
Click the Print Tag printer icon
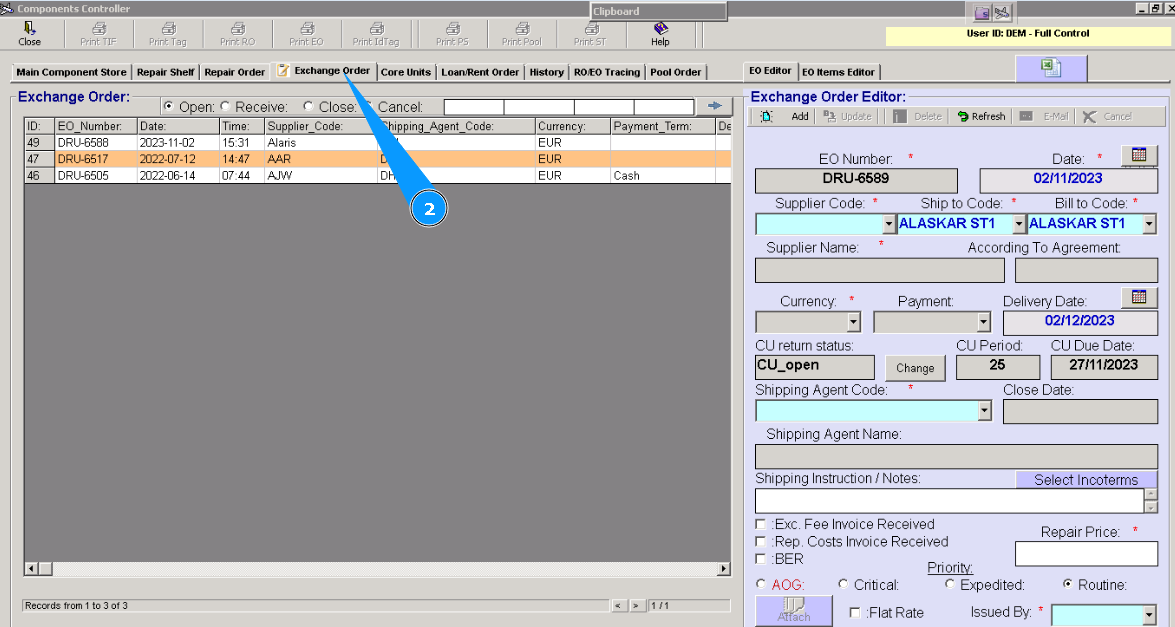(168, 28)
